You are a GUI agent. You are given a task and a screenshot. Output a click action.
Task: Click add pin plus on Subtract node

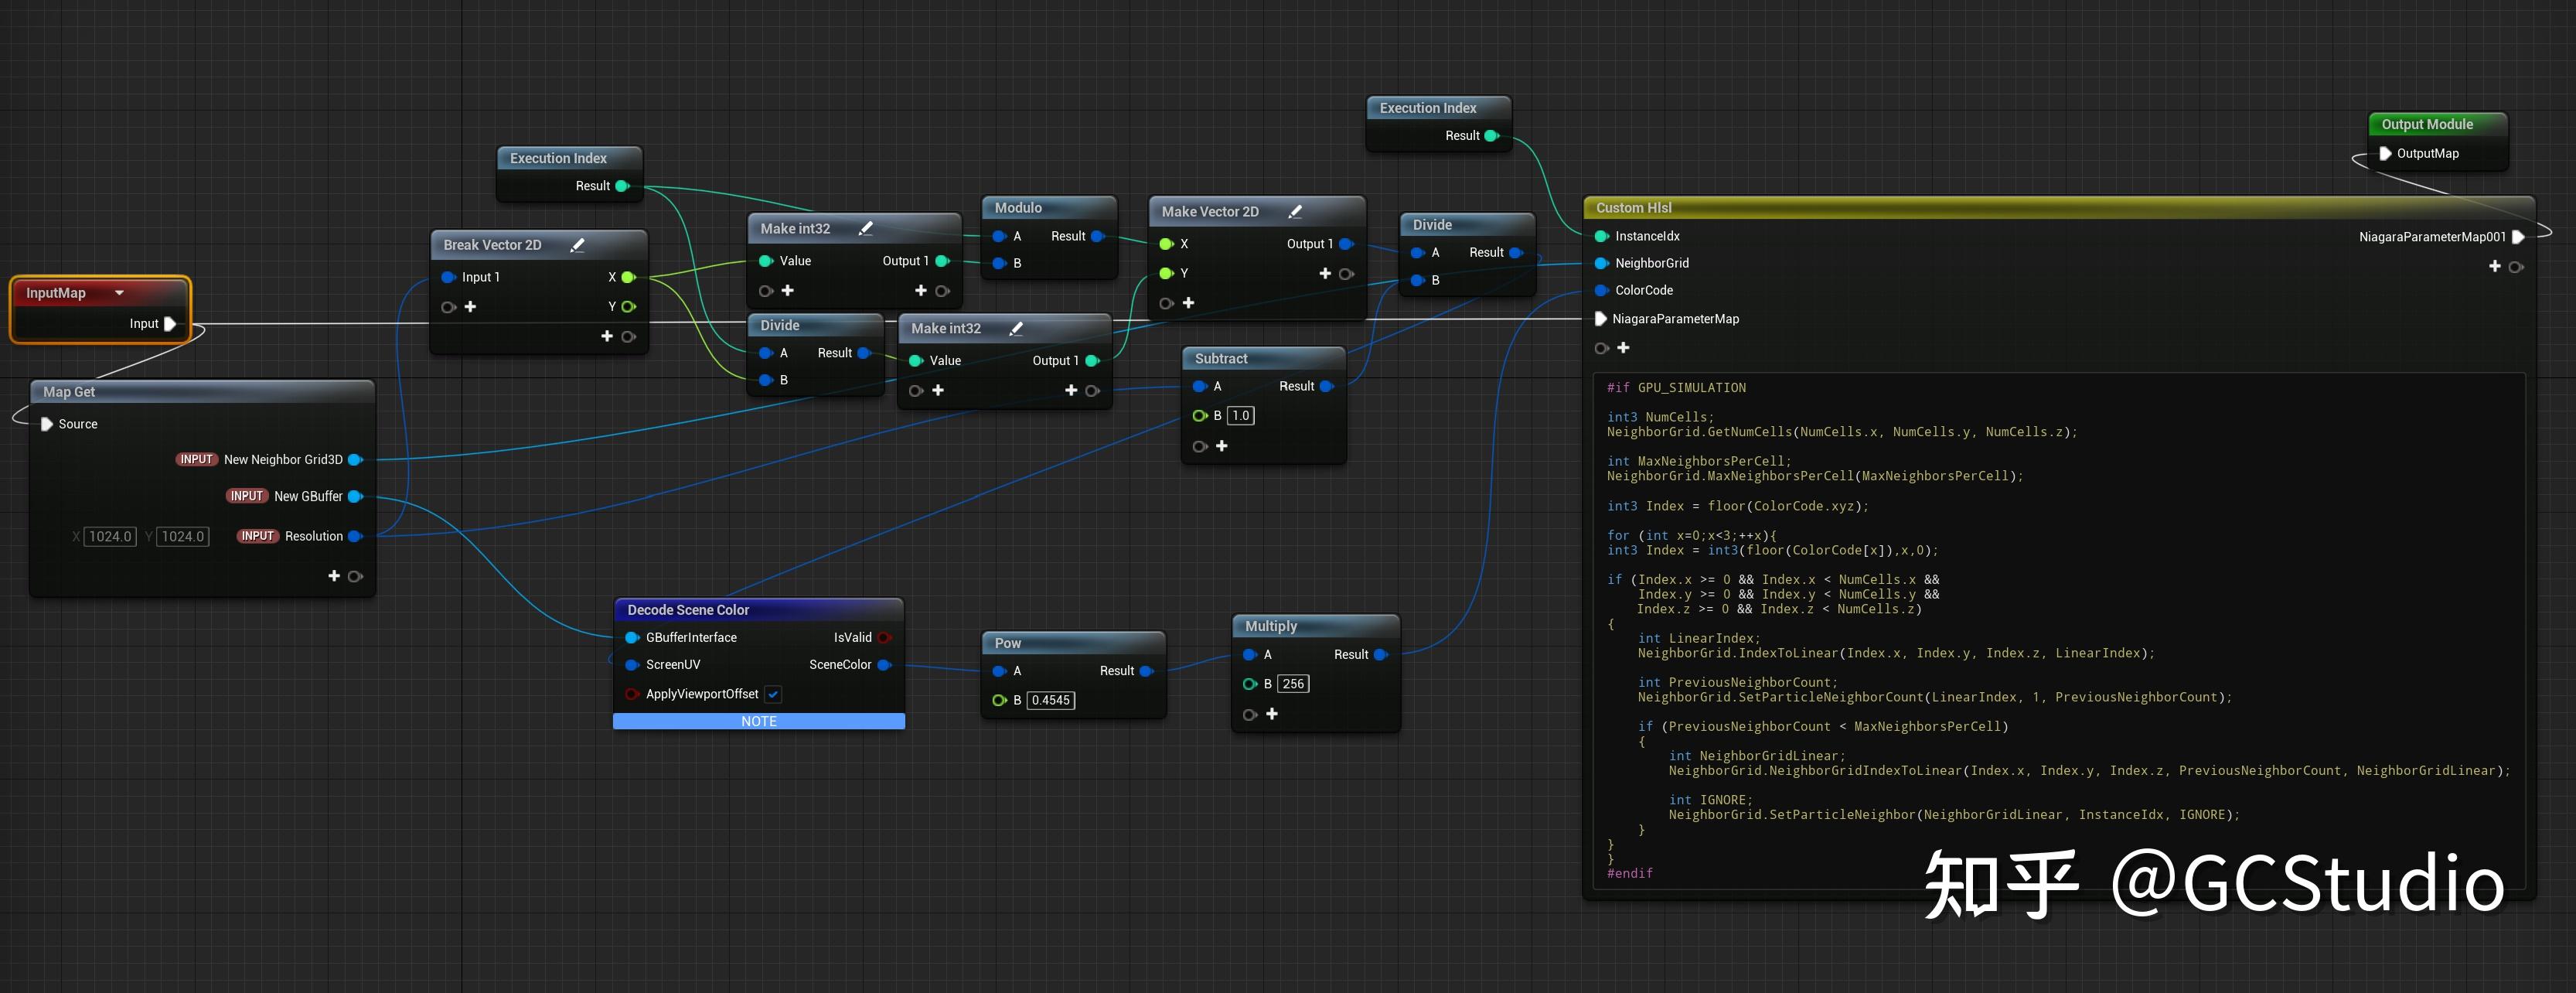pyautogui.click(x=1221, y=446)
